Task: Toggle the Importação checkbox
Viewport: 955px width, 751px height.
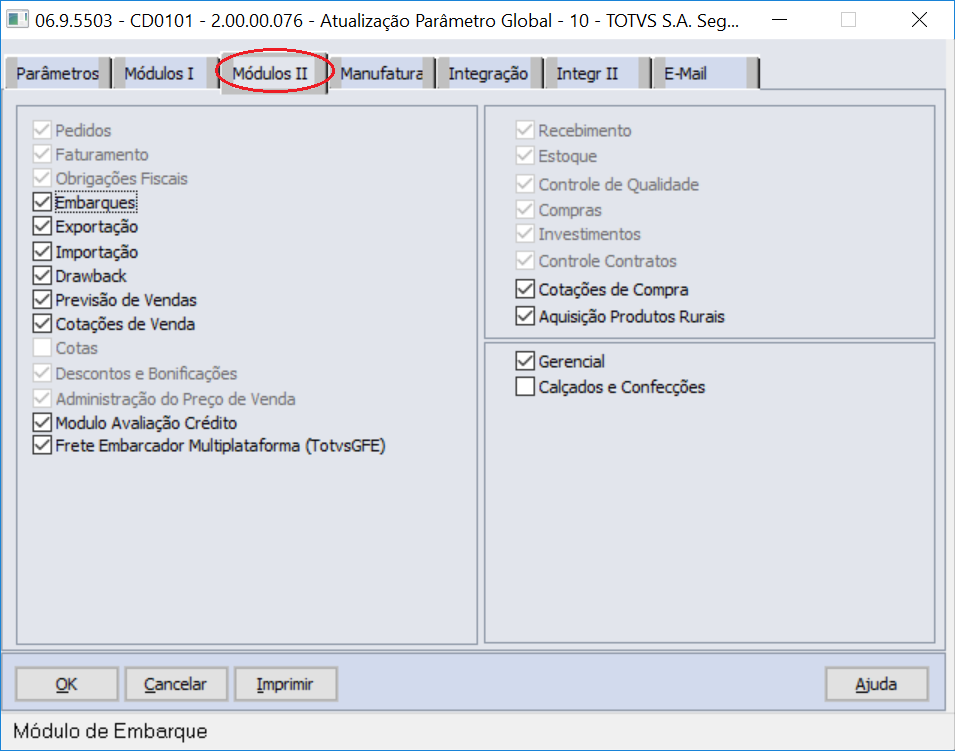Action: [x=42, y=252]
